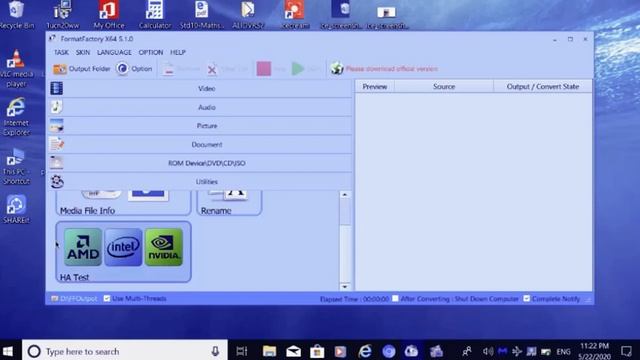Follow the 'Please download official version' link

pos(391,69)
